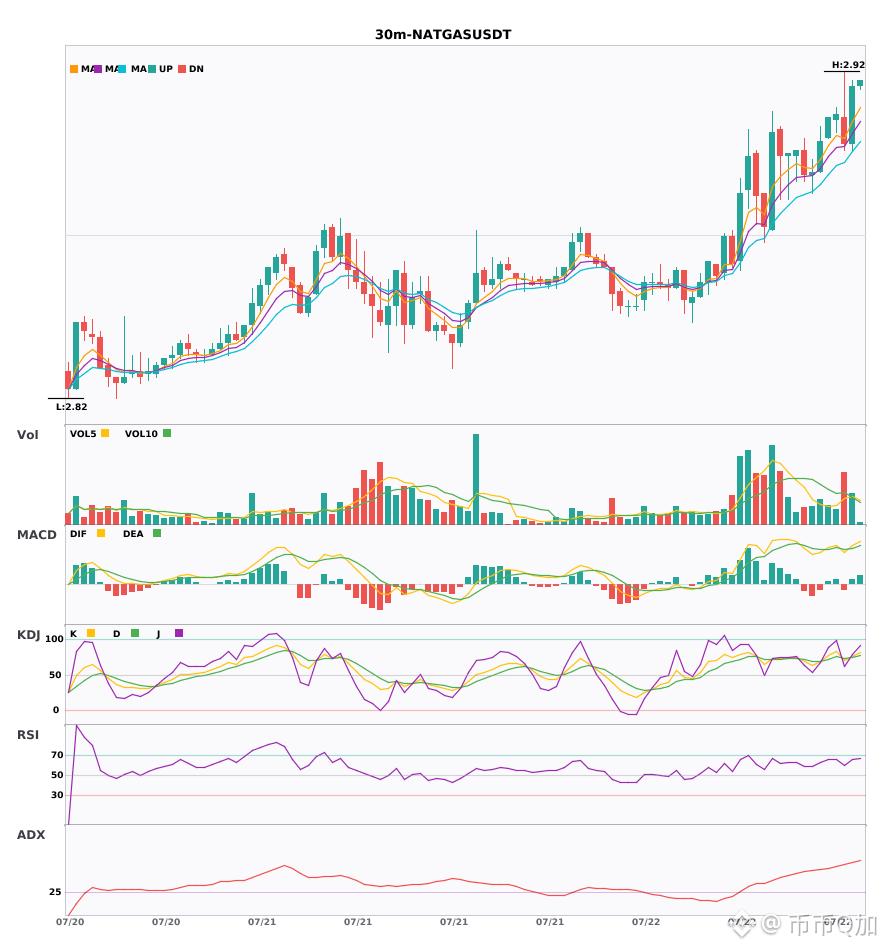Click the ADX panel label
This screenshot has height=950, width=885.
tap(31, 835)
